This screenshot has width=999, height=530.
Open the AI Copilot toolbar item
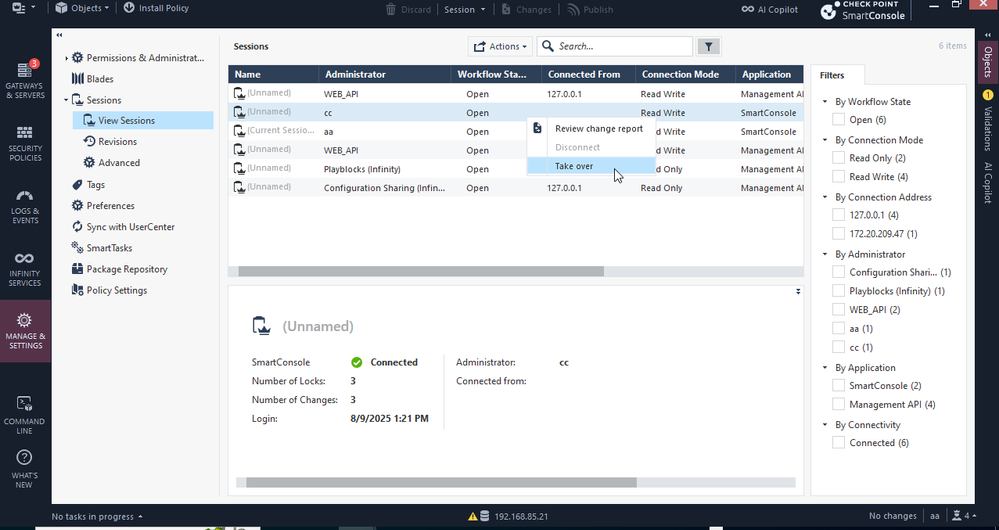770,9
